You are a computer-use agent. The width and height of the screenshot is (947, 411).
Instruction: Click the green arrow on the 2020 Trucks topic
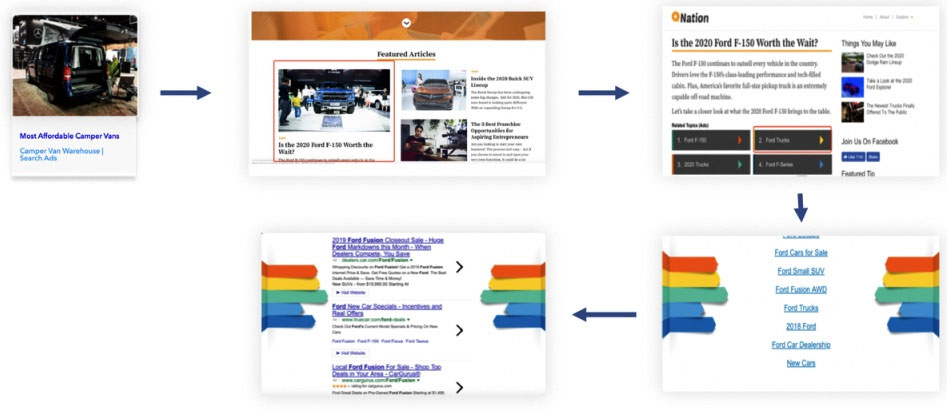click(740, 164)
